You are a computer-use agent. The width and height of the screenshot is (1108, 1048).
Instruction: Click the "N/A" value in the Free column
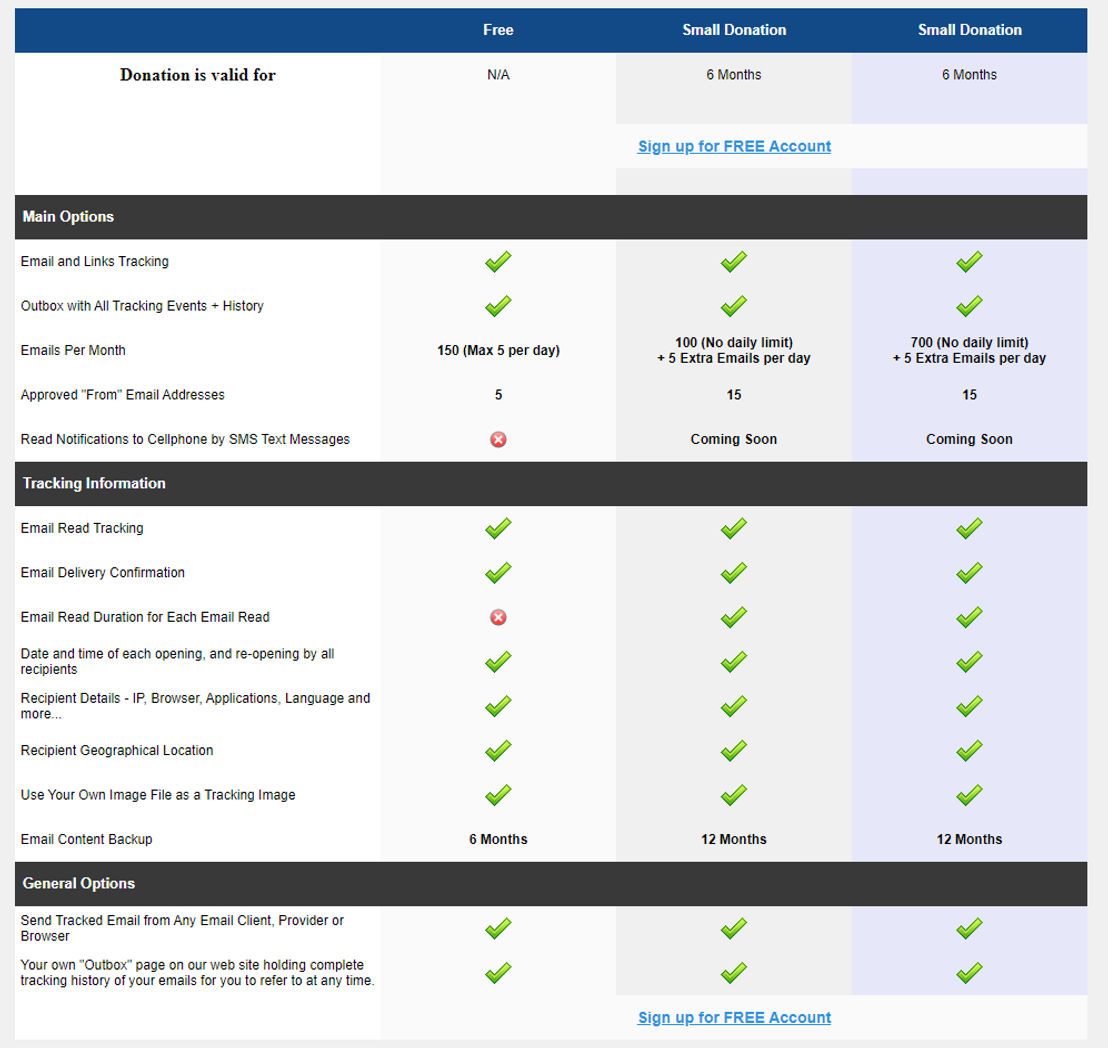[x=498, y=75]
